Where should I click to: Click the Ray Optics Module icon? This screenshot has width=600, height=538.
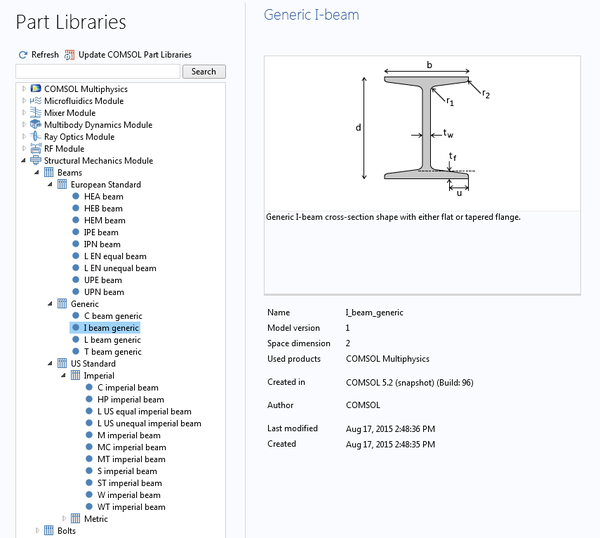pyautogui.click(x=36, y=137)
